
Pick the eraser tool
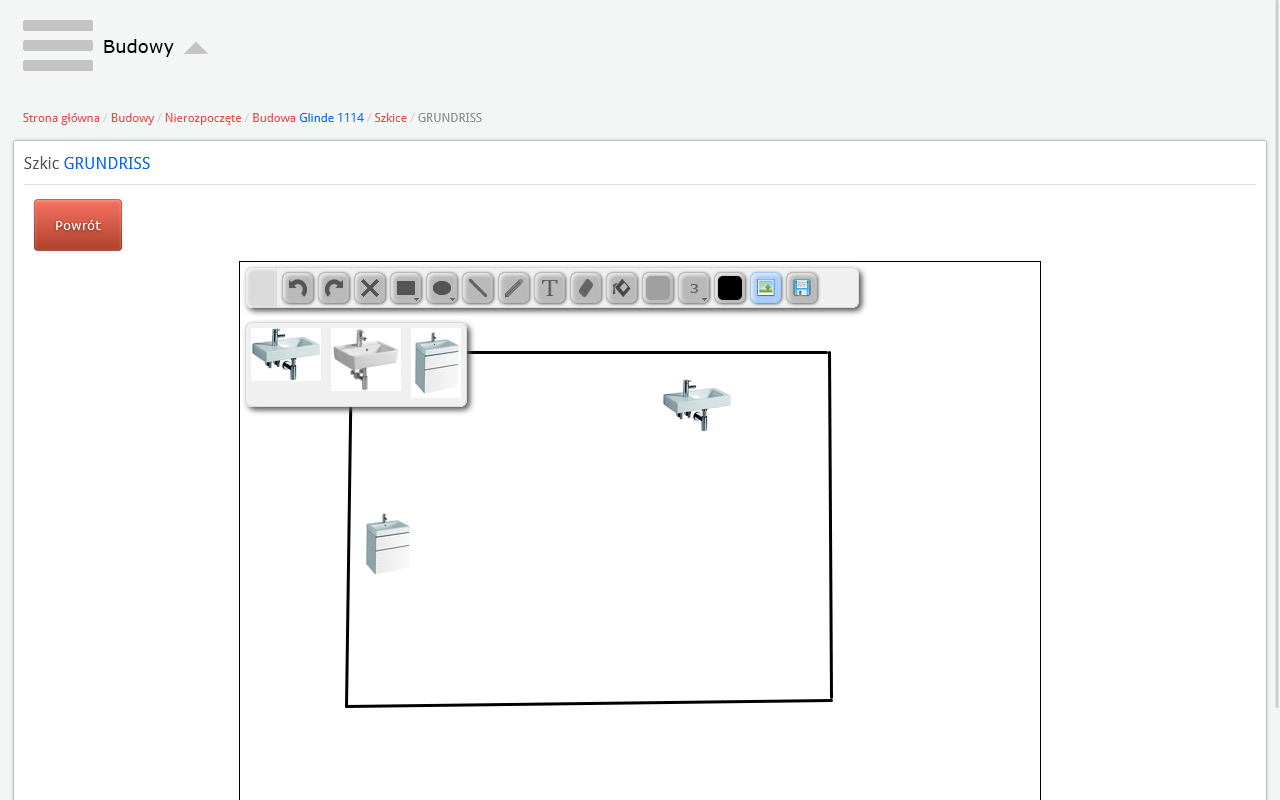[586, 289]
